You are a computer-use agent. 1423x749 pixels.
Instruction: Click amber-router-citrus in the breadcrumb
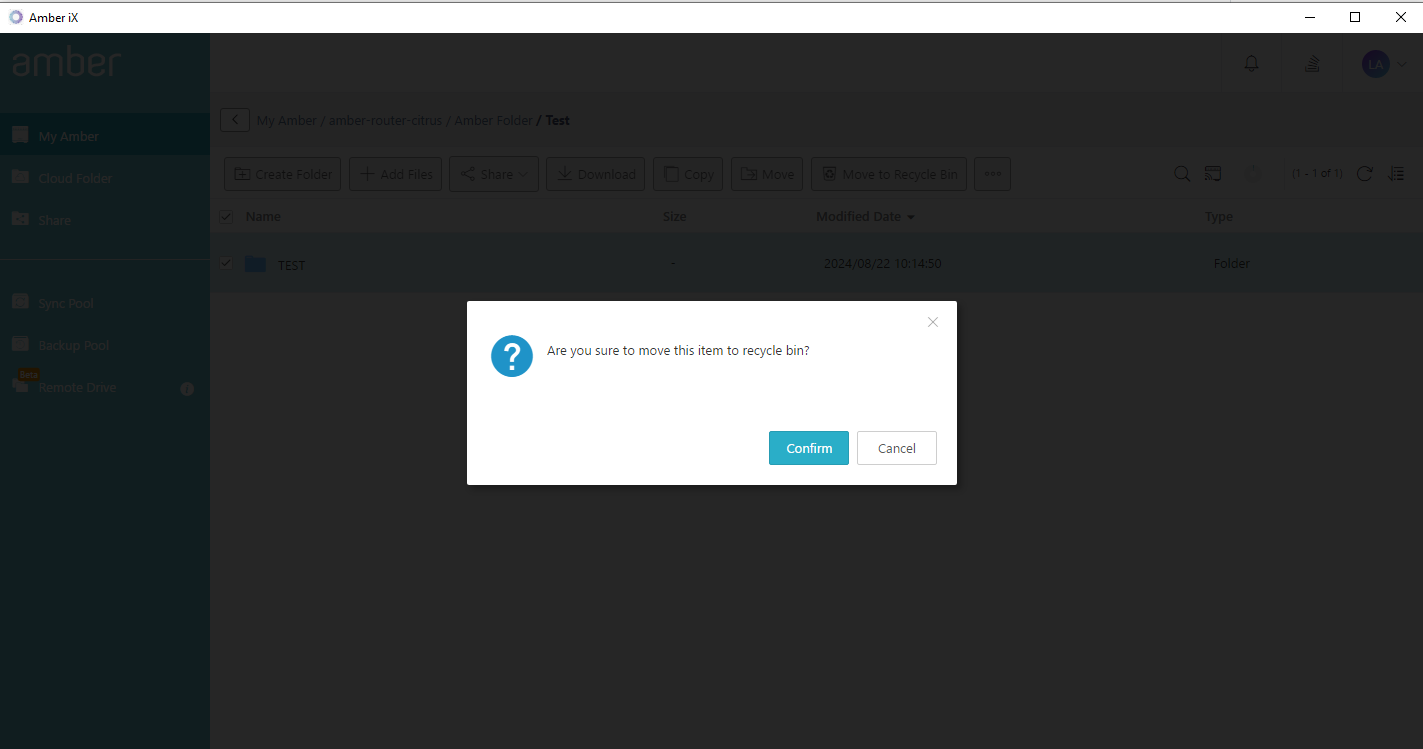coord(385,120)
